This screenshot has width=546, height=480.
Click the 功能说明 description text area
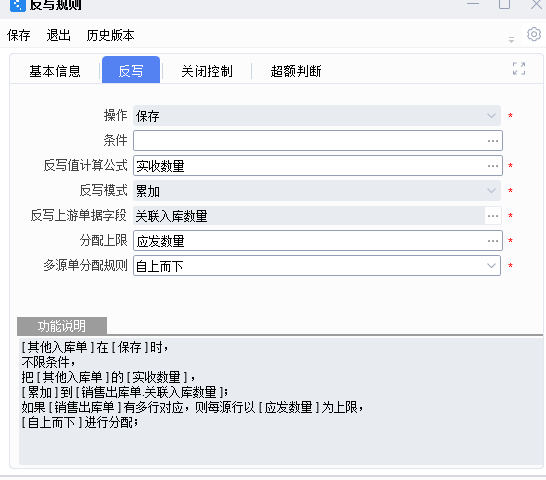point(281,401)
